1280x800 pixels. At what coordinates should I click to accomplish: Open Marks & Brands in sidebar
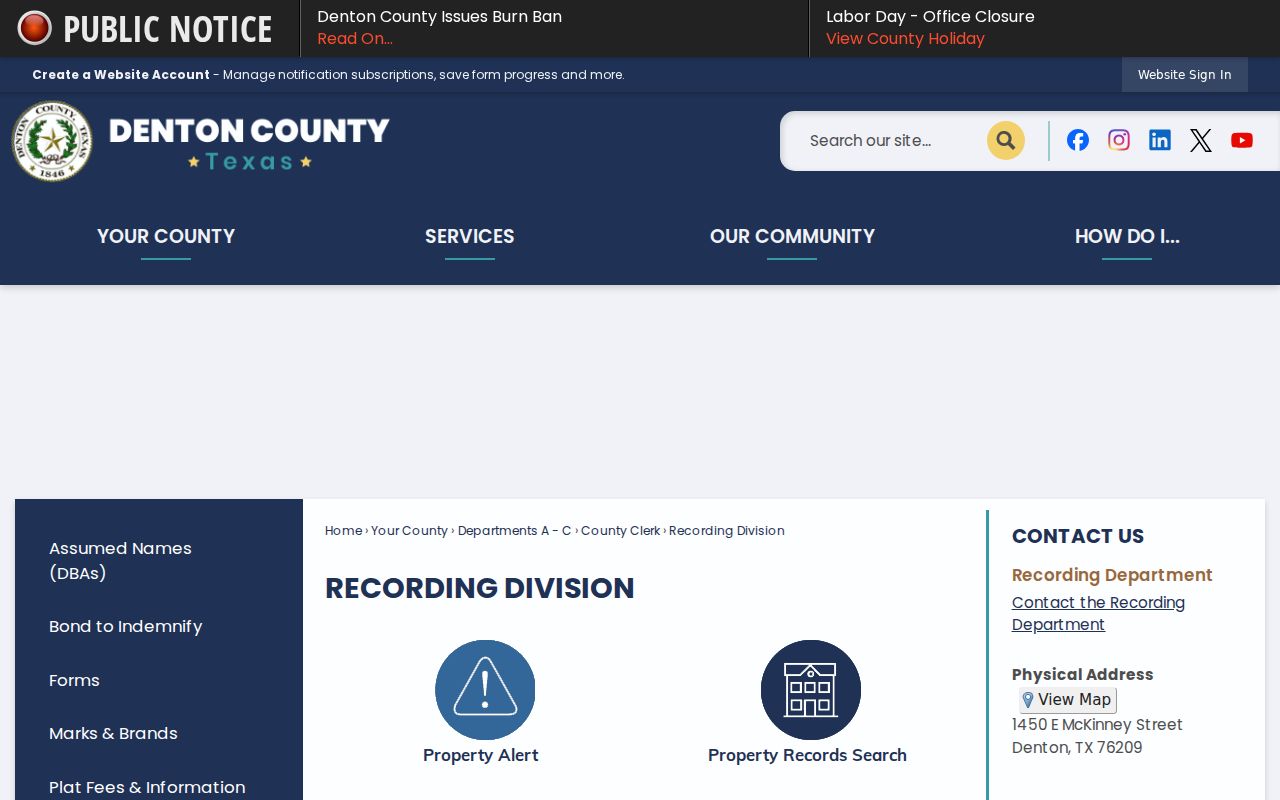[x=113, y=734]
